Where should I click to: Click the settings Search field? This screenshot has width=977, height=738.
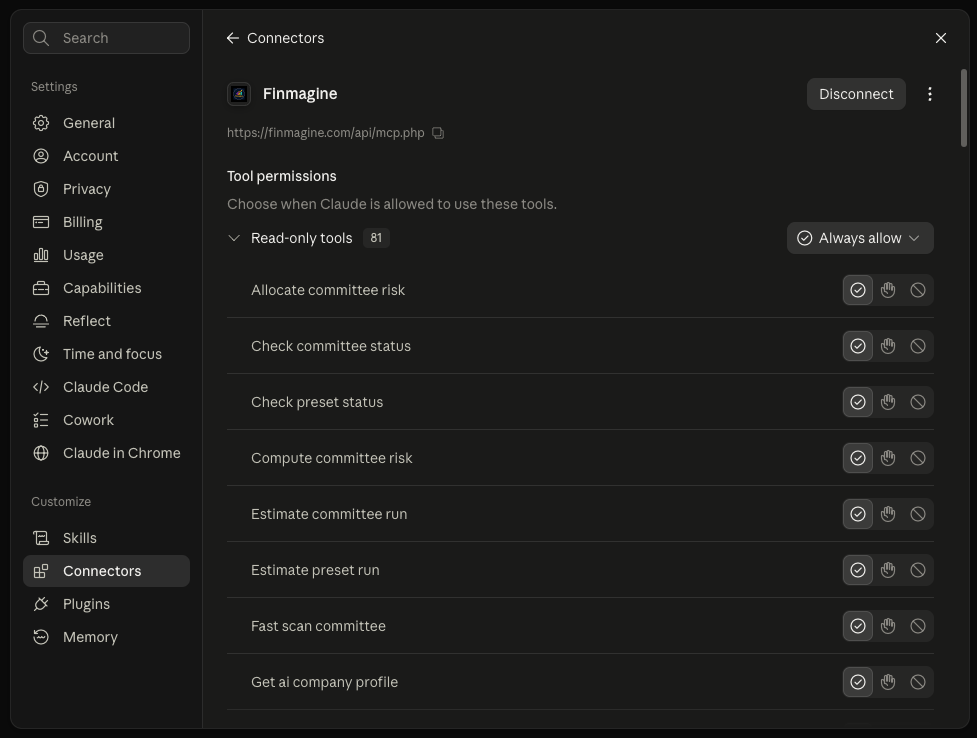(x=107, y=38)
